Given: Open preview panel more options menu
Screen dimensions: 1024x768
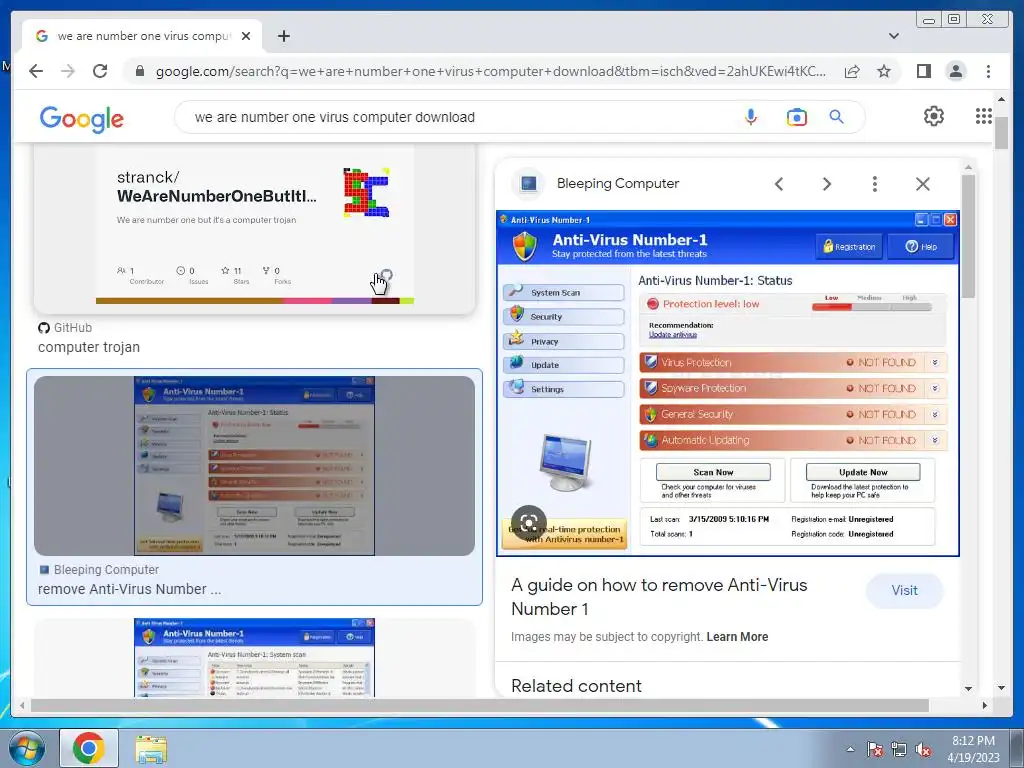Looking at the screenshot, I should pyautogui.click(x=874, y=184).
